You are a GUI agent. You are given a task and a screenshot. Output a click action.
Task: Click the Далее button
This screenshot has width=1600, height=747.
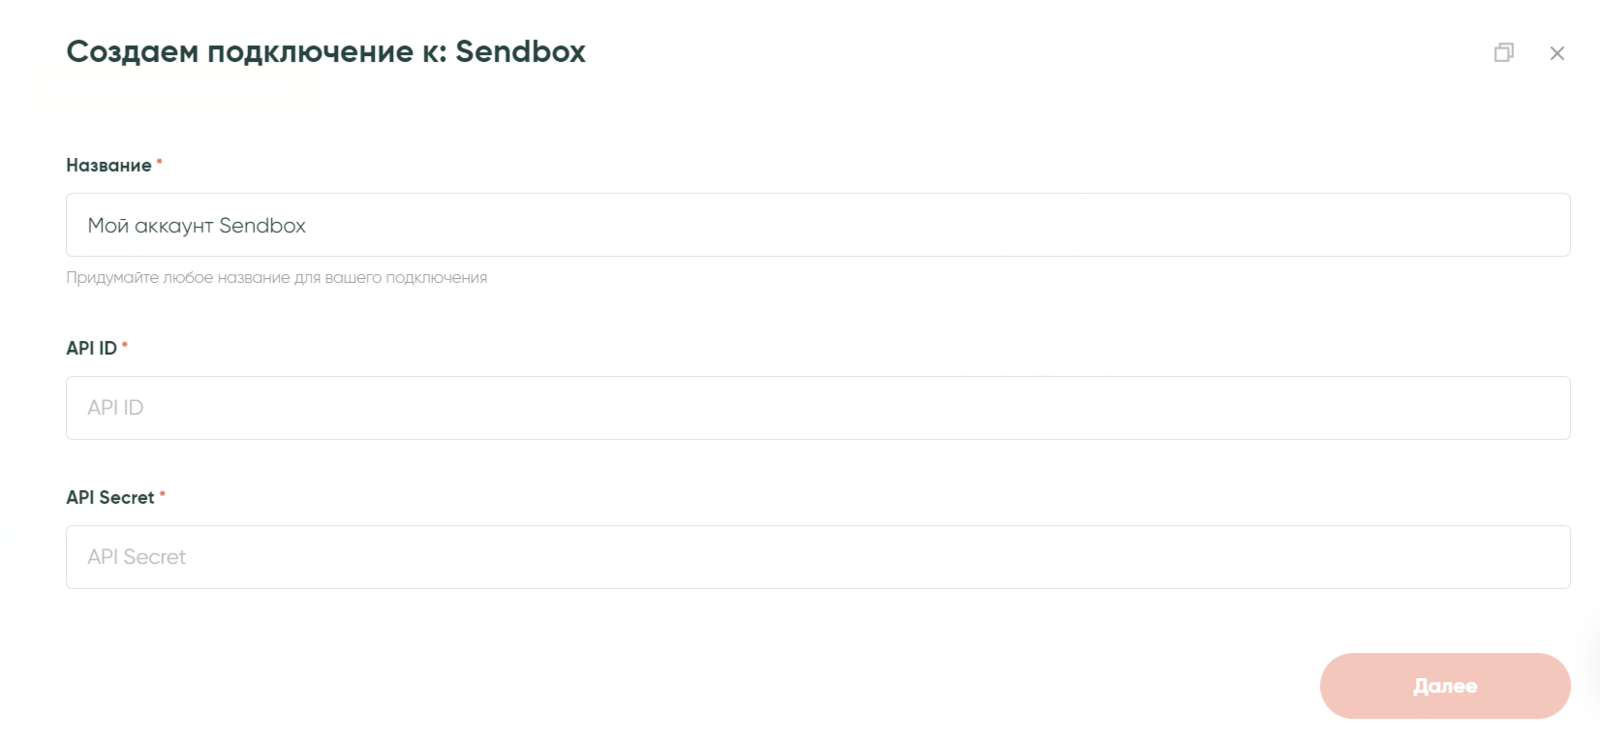pos(1444,686)
